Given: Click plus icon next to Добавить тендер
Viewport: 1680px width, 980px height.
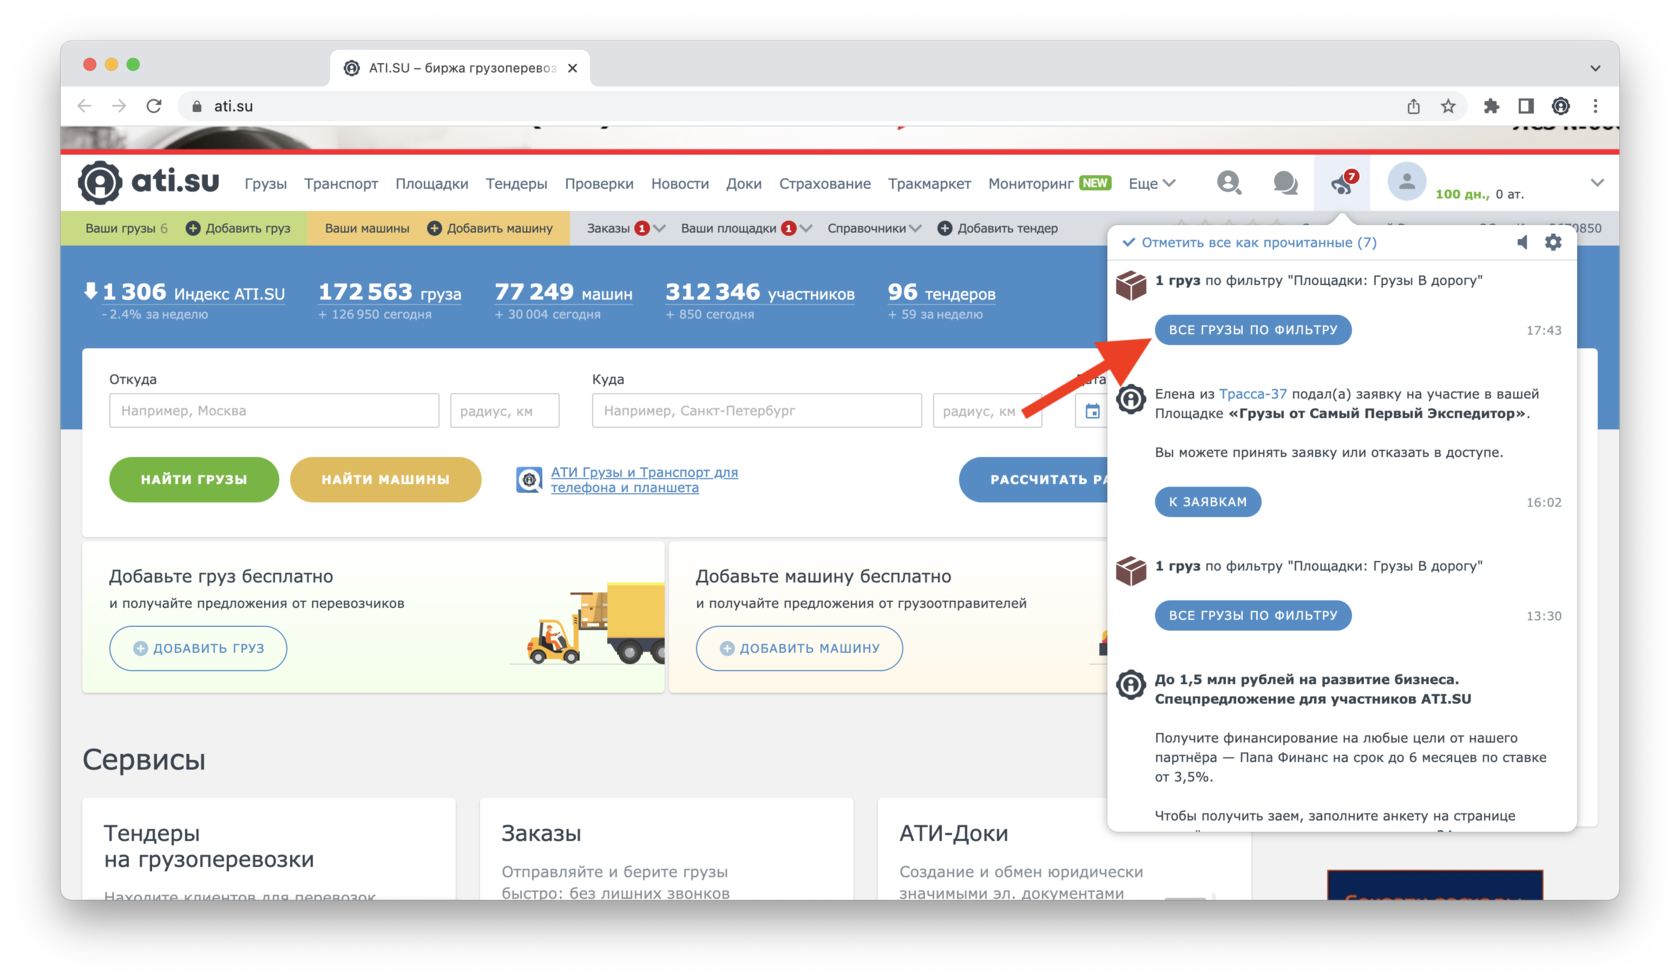Looking at the screenshot, I should tap(944, 228).
